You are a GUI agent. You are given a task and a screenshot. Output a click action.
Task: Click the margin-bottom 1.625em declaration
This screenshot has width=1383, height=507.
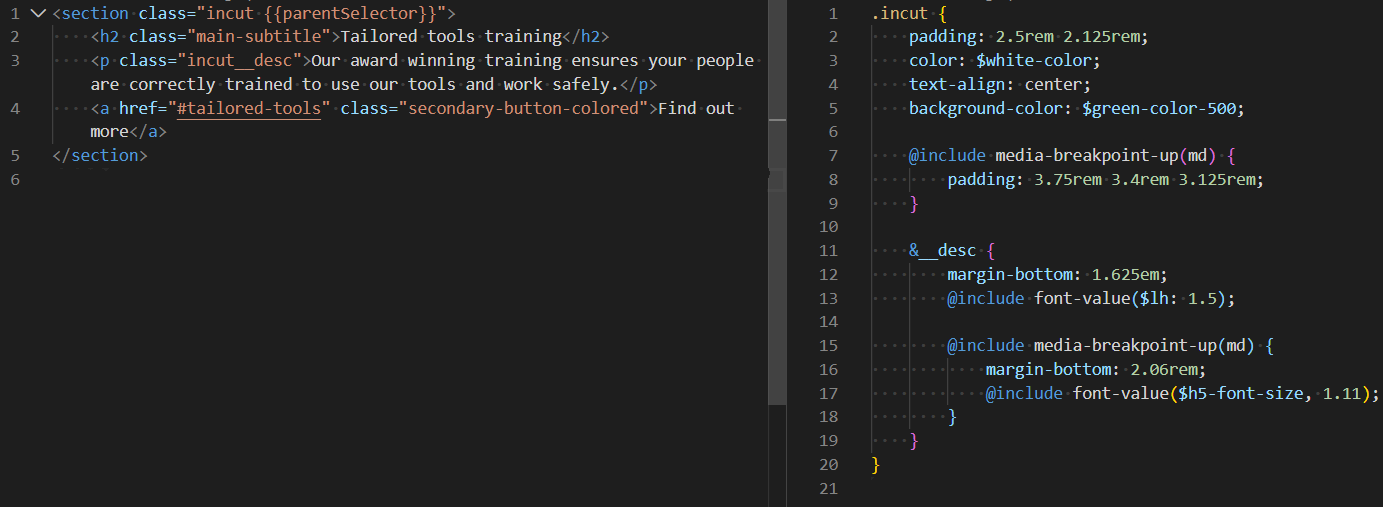[x=1057, y=274]
